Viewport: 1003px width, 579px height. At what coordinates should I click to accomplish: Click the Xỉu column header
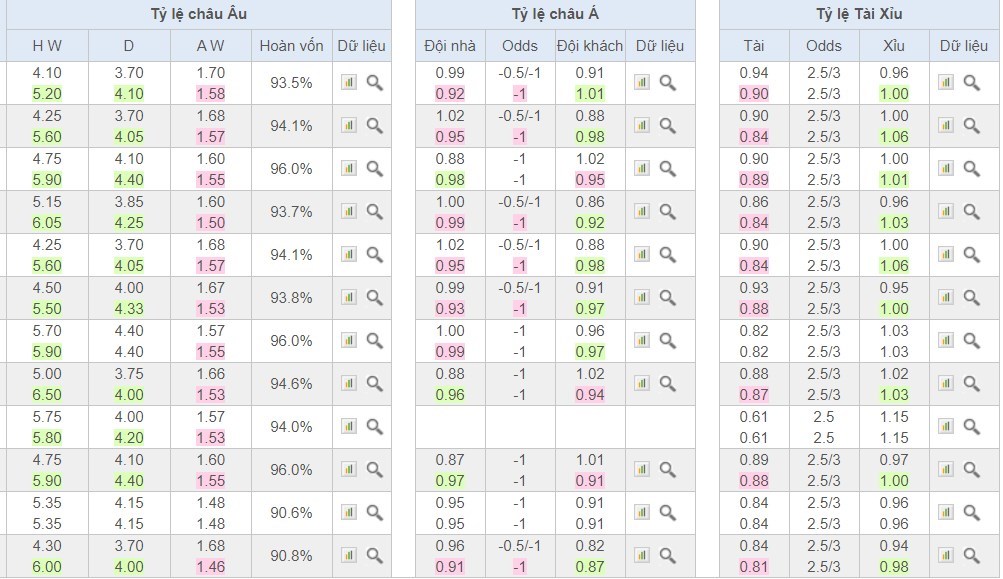click(x=894, y=46)
